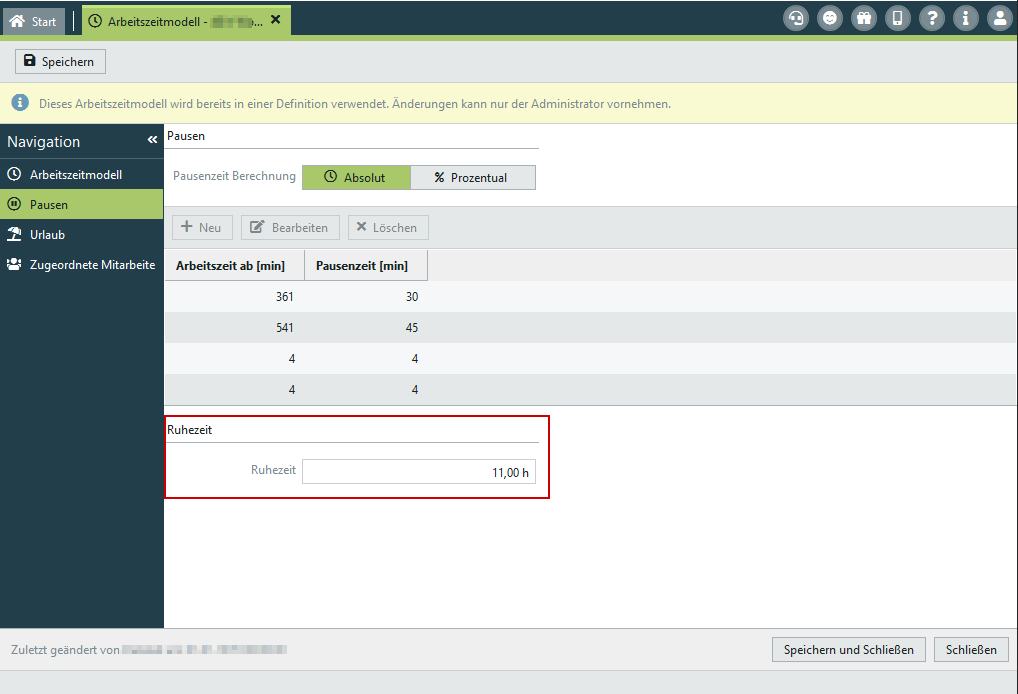The width and height of the screenshot is (1018, 694).
Task: Click the Speichern button
Action: [x=60, y=61]
